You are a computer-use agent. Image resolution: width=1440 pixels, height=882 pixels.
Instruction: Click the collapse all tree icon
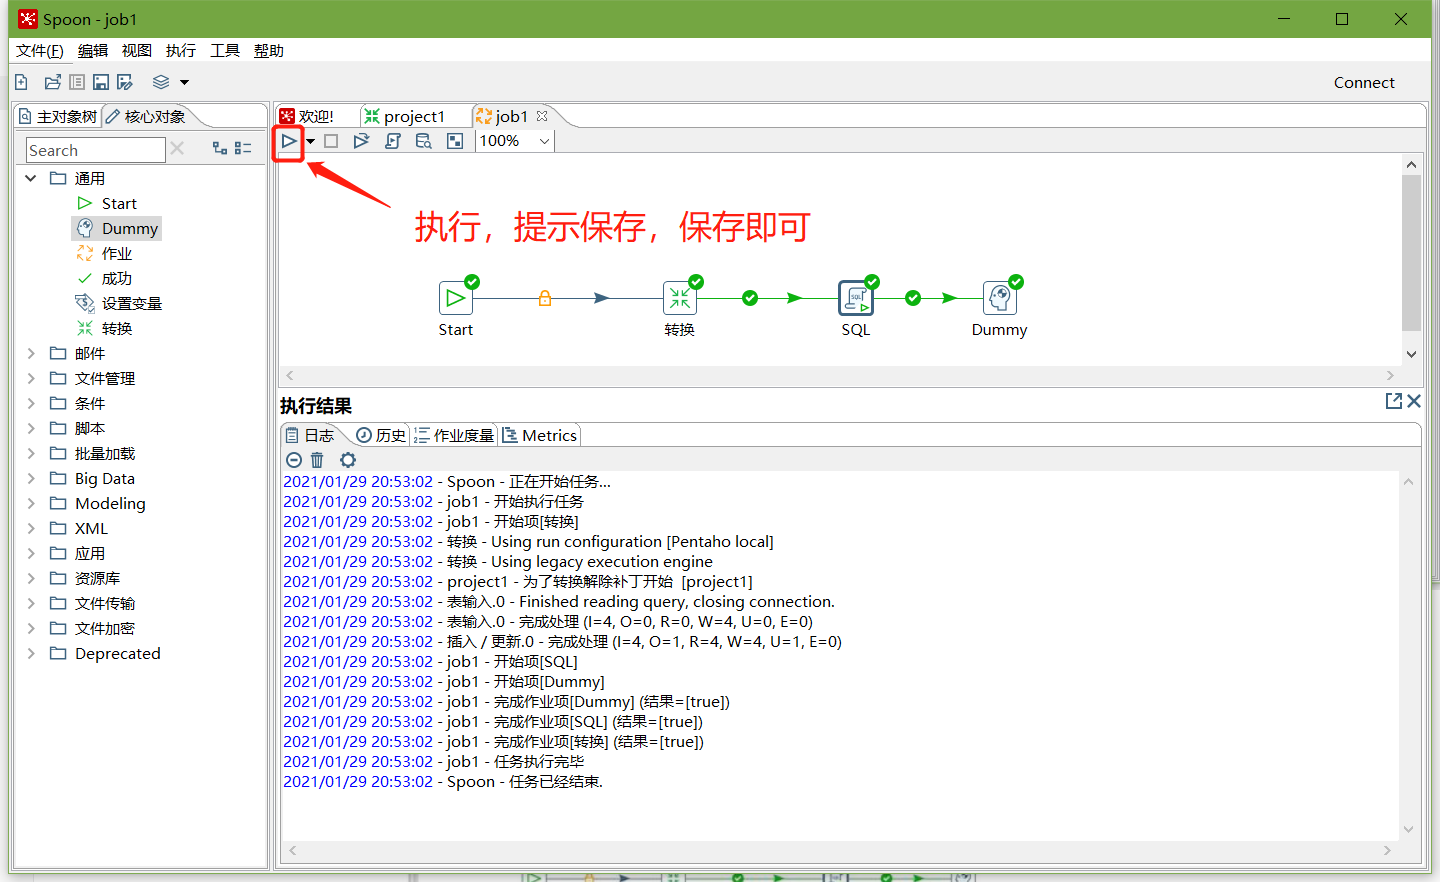point(243,148)
